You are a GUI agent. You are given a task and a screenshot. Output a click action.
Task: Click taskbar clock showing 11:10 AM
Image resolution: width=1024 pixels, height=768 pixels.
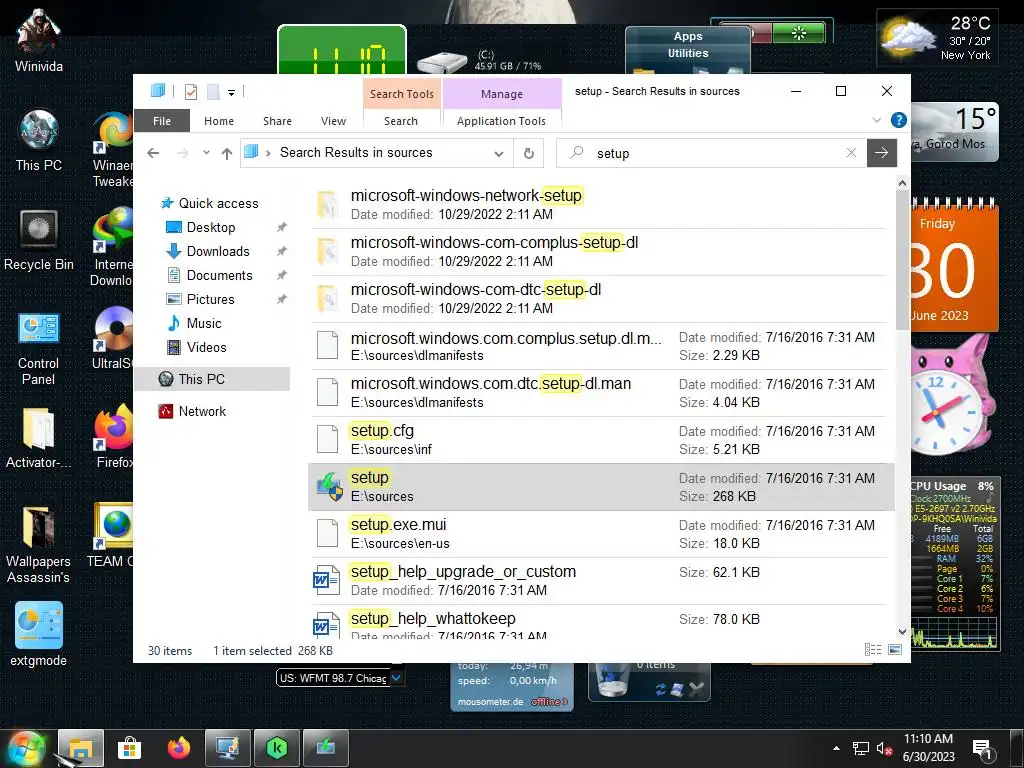click(928, 748)
